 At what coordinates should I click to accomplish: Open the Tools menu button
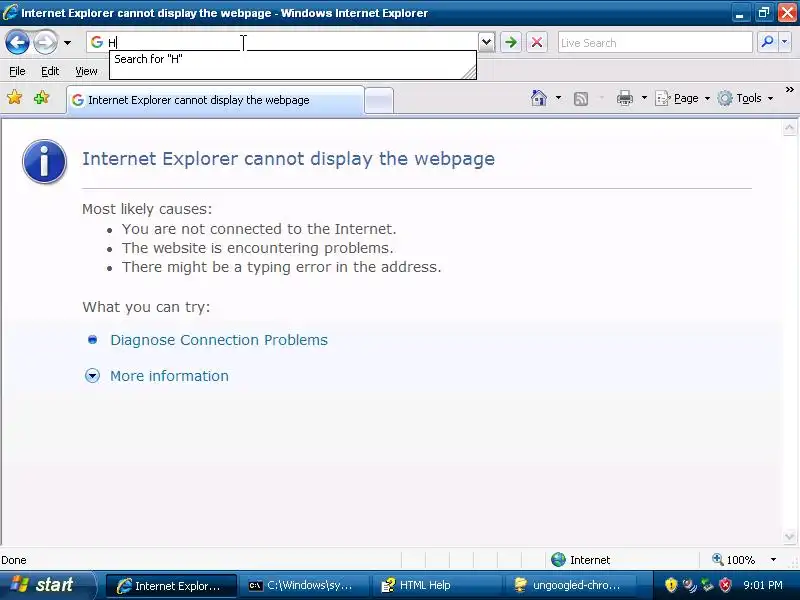point(745,98)
